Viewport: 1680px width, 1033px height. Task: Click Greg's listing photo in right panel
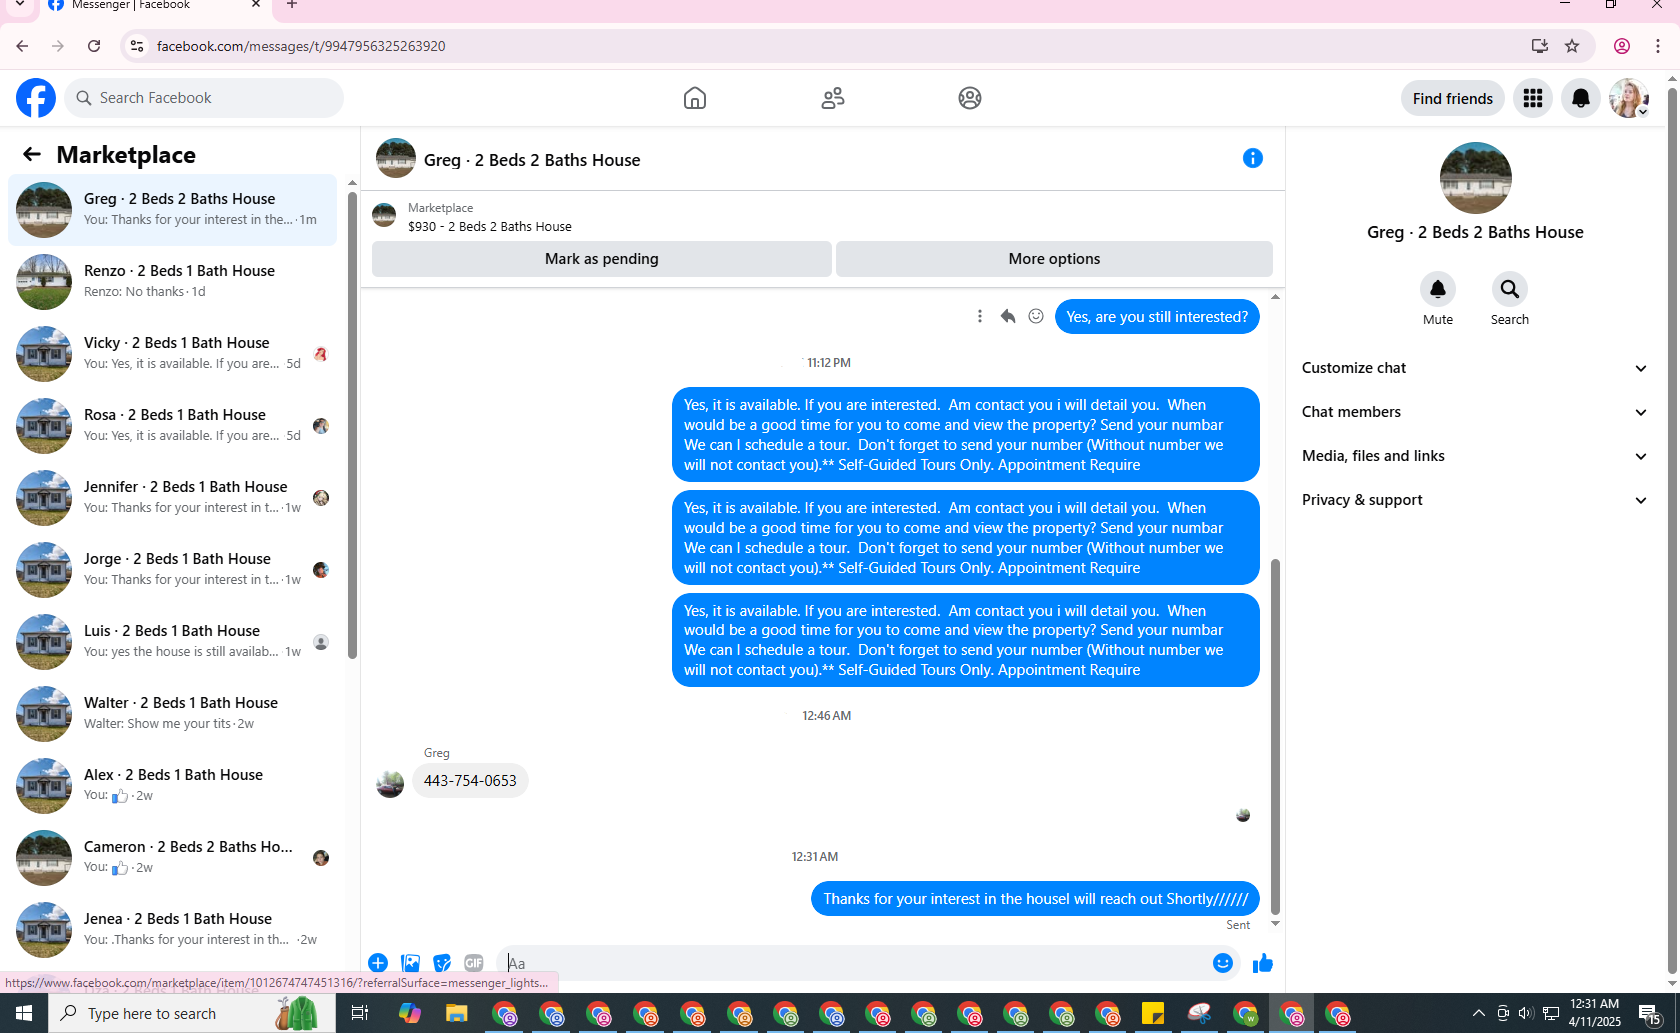click(x=1476, y=178)
